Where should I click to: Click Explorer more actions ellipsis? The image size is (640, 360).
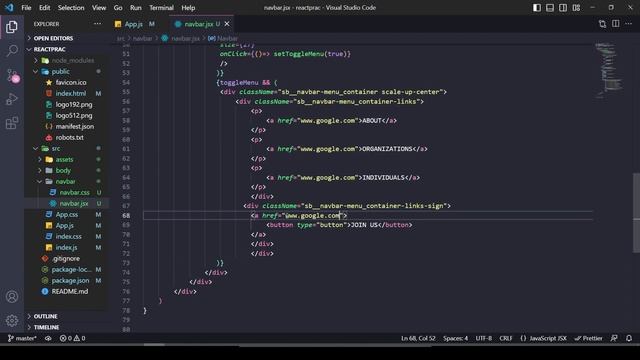coord(97,24)
